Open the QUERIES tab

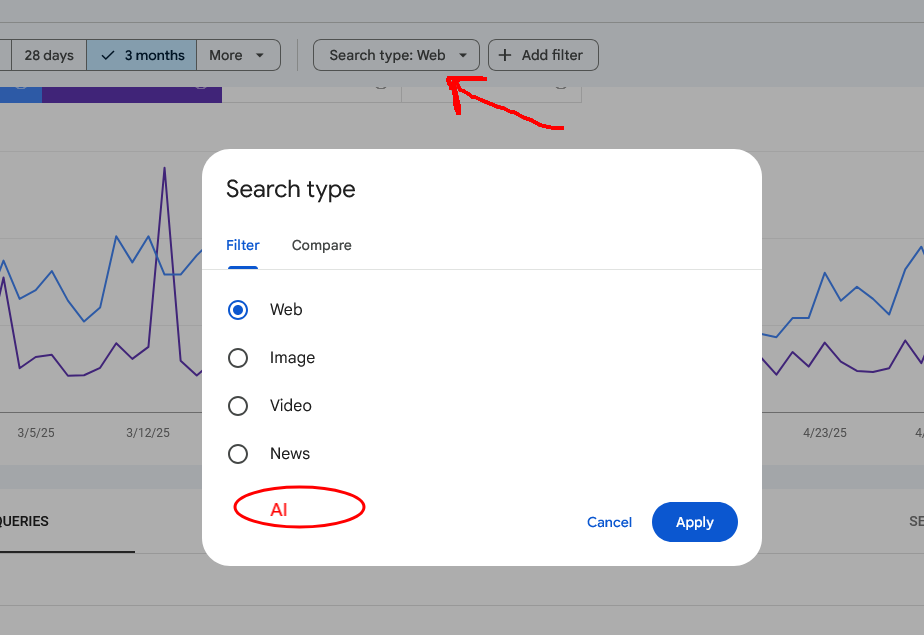coord(24,521)
